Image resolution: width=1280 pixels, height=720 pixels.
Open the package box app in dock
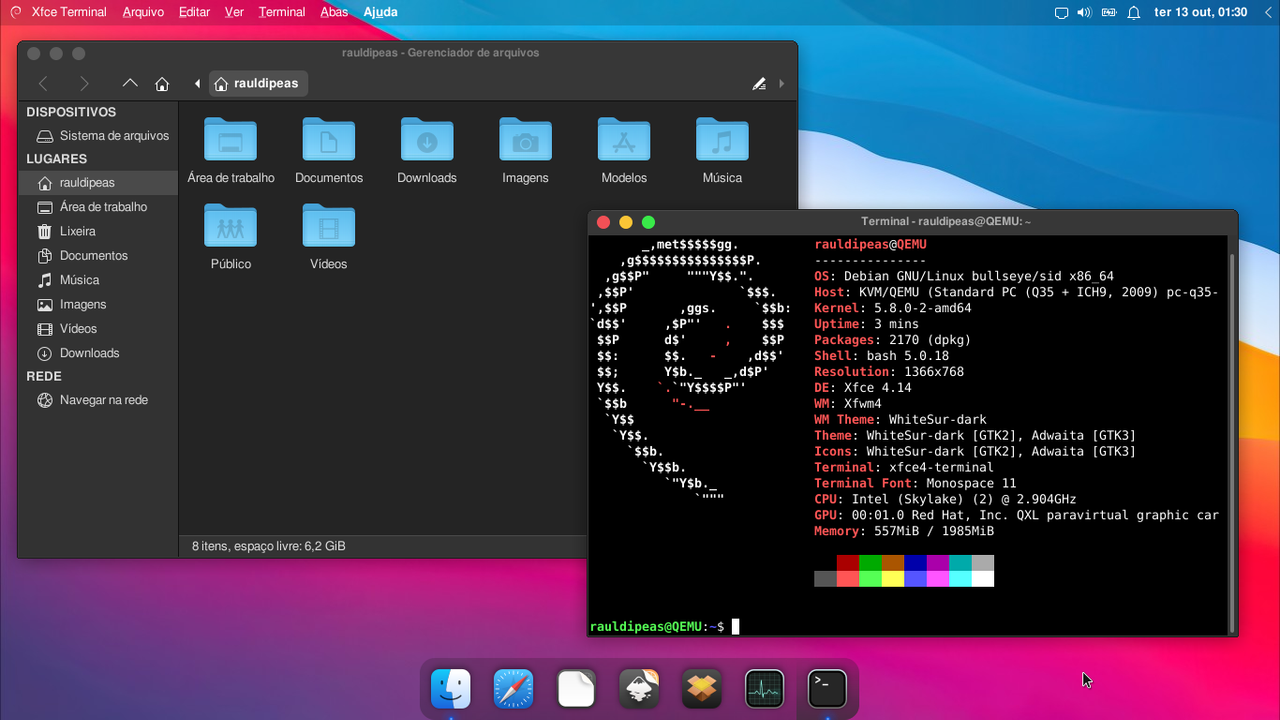pos(702,689)
